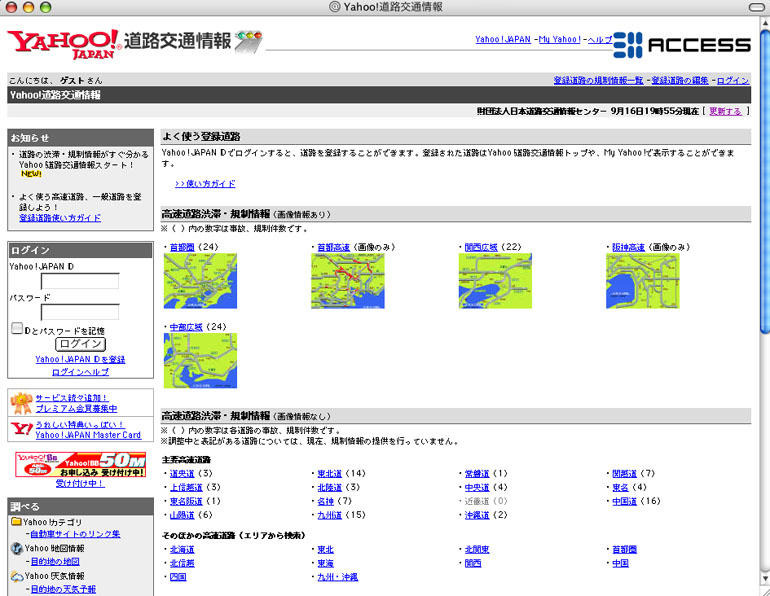770x596 pixels.
Task: Click the traffic light icon beside 道路交通情報
Action: pyautogui.click(x=248, y=41)
